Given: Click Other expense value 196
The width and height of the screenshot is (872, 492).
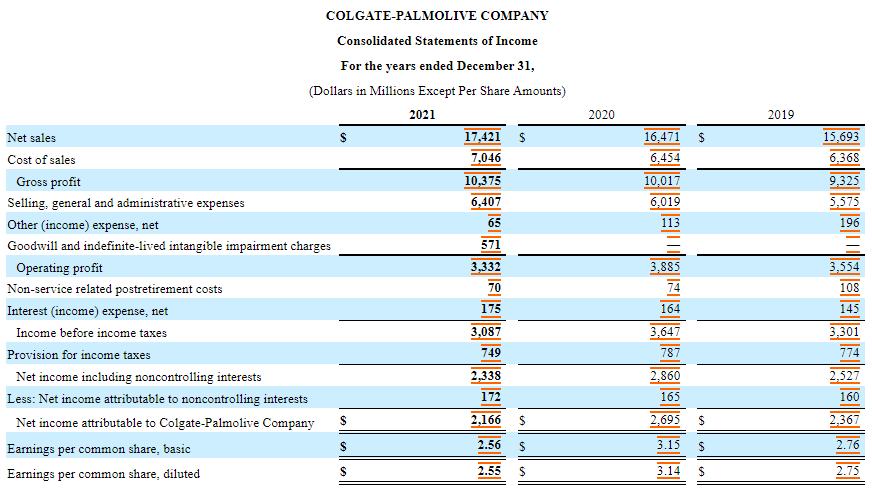Looking at the screenshot, I should (849, 223).
